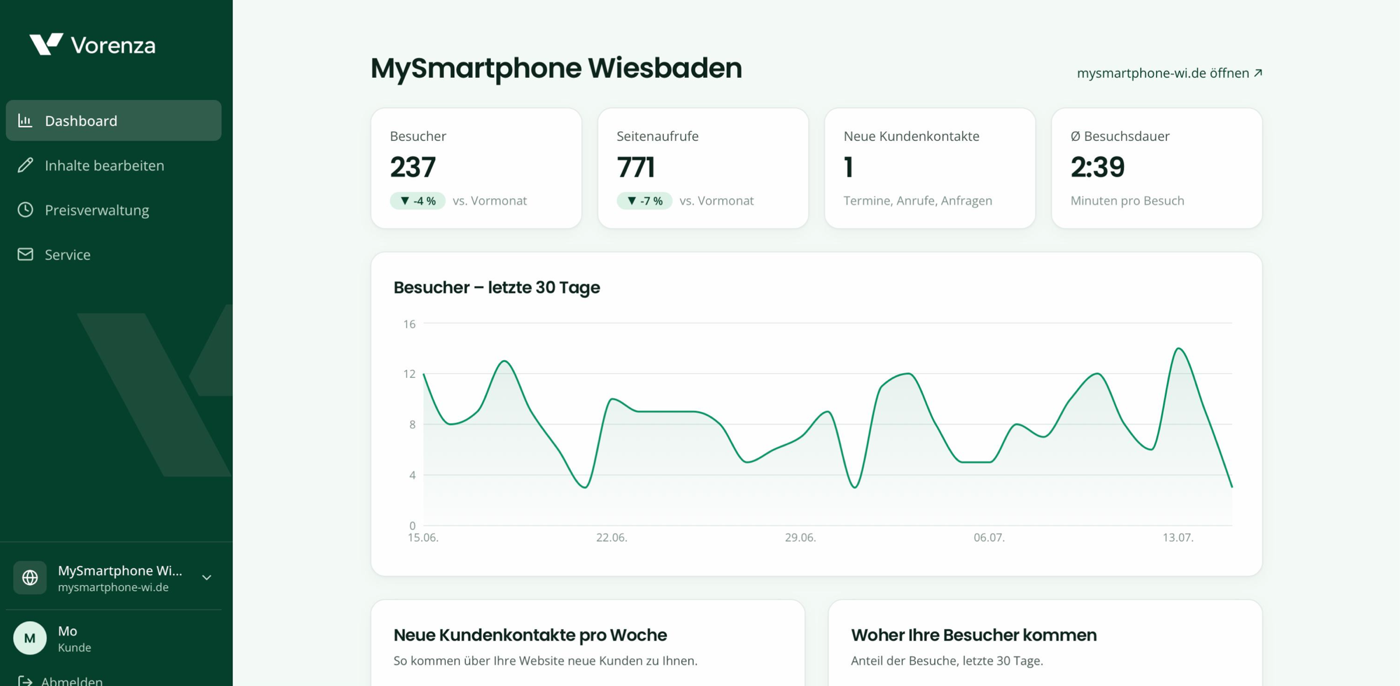
Task: Click the pencil icon for Inhalte bearbeiten
Action: [25, 165]
